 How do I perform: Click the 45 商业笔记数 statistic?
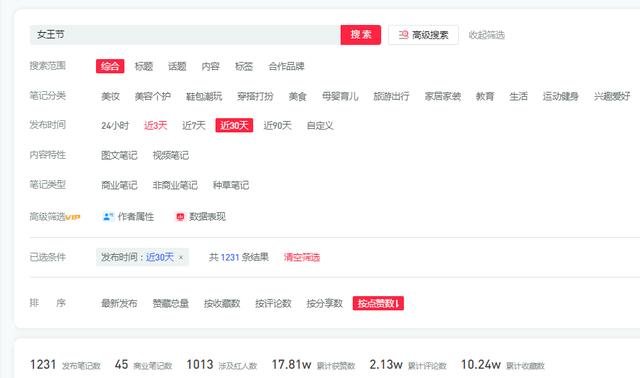click(x=143, y=365)
